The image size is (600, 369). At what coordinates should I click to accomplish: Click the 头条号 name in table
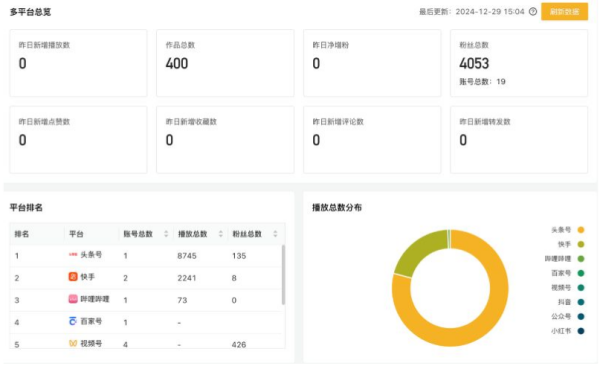[x=91, y=255]
